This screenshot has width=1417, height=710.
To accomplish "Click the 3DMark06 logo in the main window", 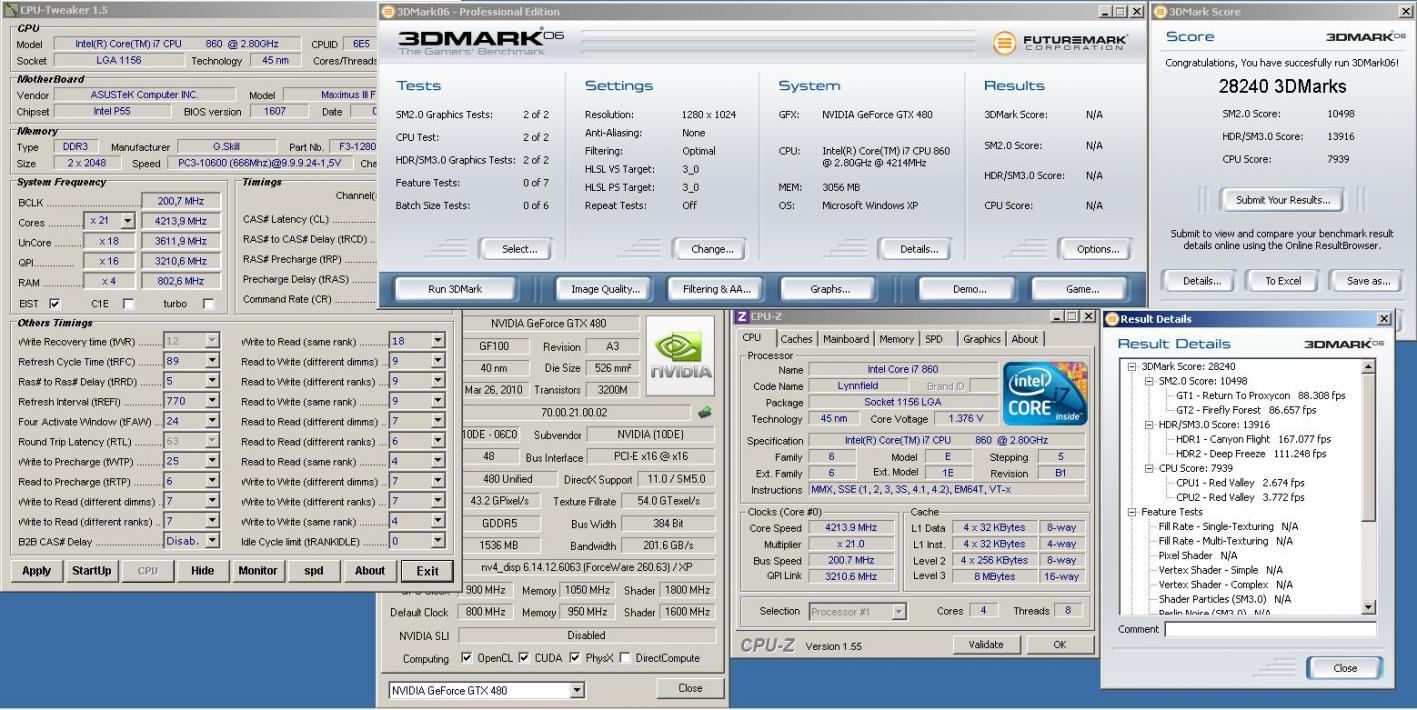I will [x=480, y=42].
